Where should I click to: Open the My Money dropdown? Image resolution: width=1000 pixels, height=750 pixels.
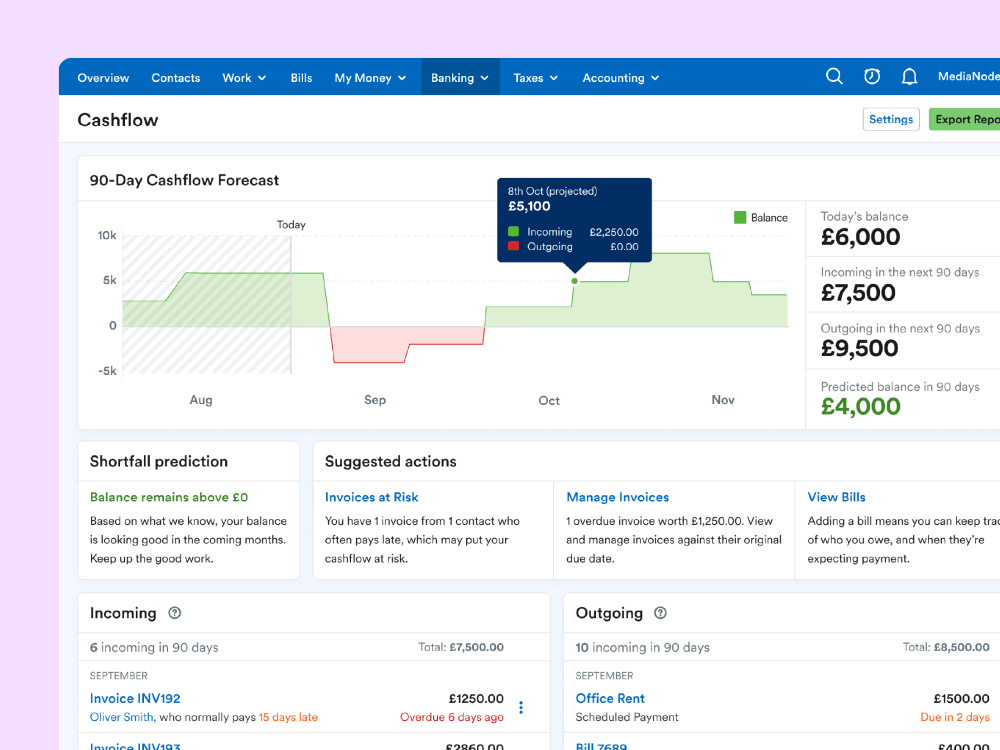coord(369,77)
